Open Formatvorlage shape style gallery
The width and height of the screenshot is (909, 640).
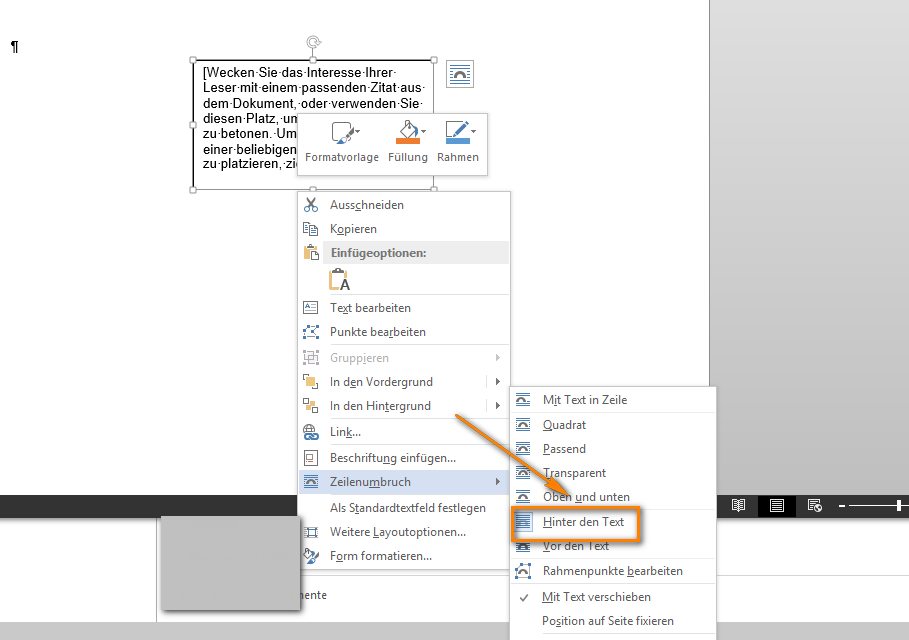click(342, 132)
